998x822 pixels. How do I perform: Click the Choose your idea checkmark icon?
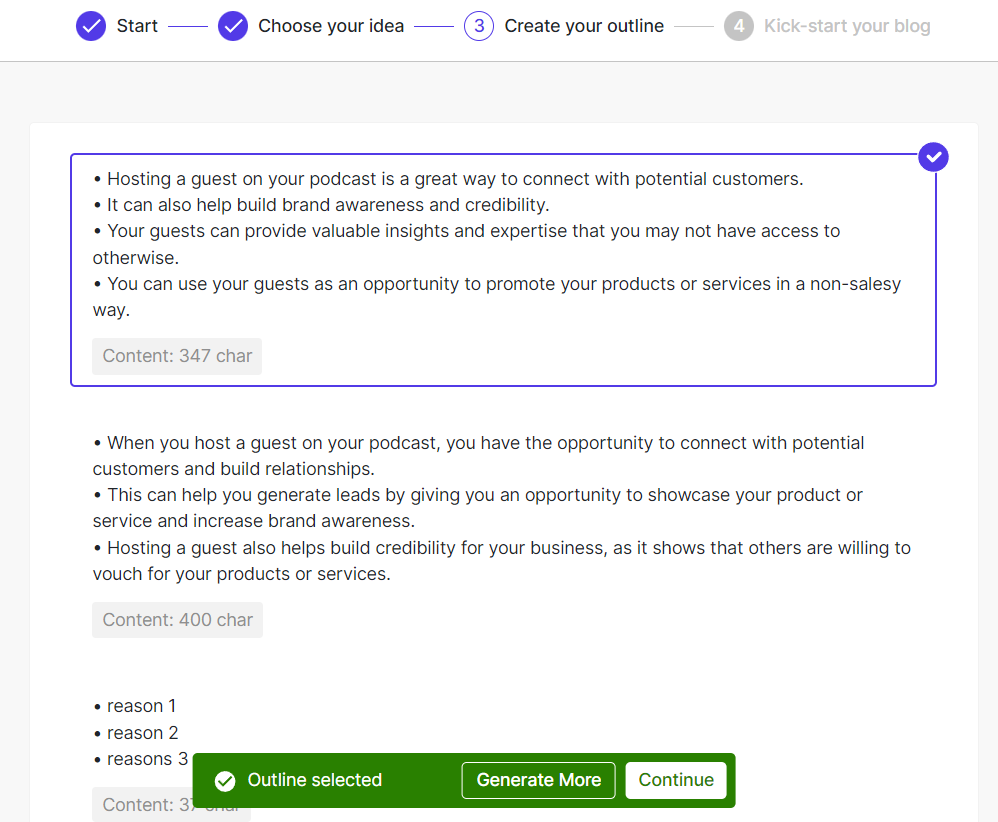coord(233,26)
